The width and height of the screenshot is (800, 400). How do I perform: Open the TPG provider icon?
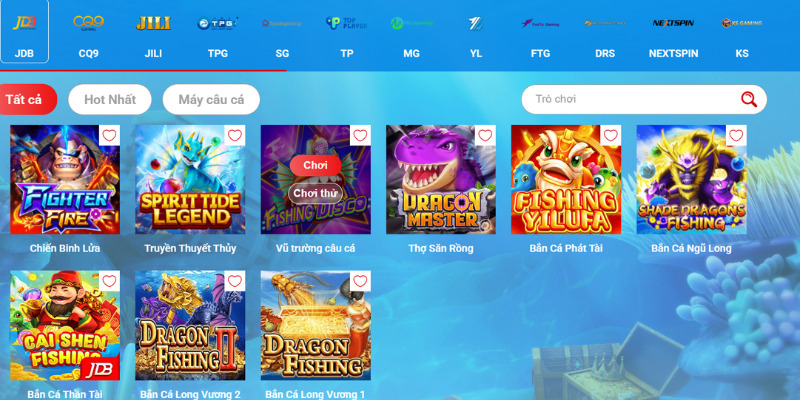[217, 23]
